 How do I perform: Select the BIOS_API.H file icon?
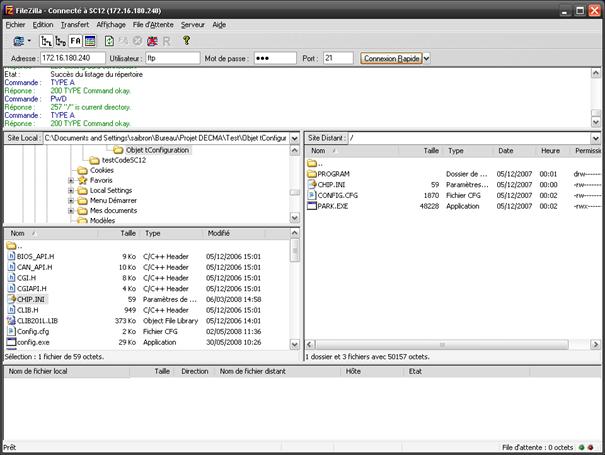[x=12, y=256]
